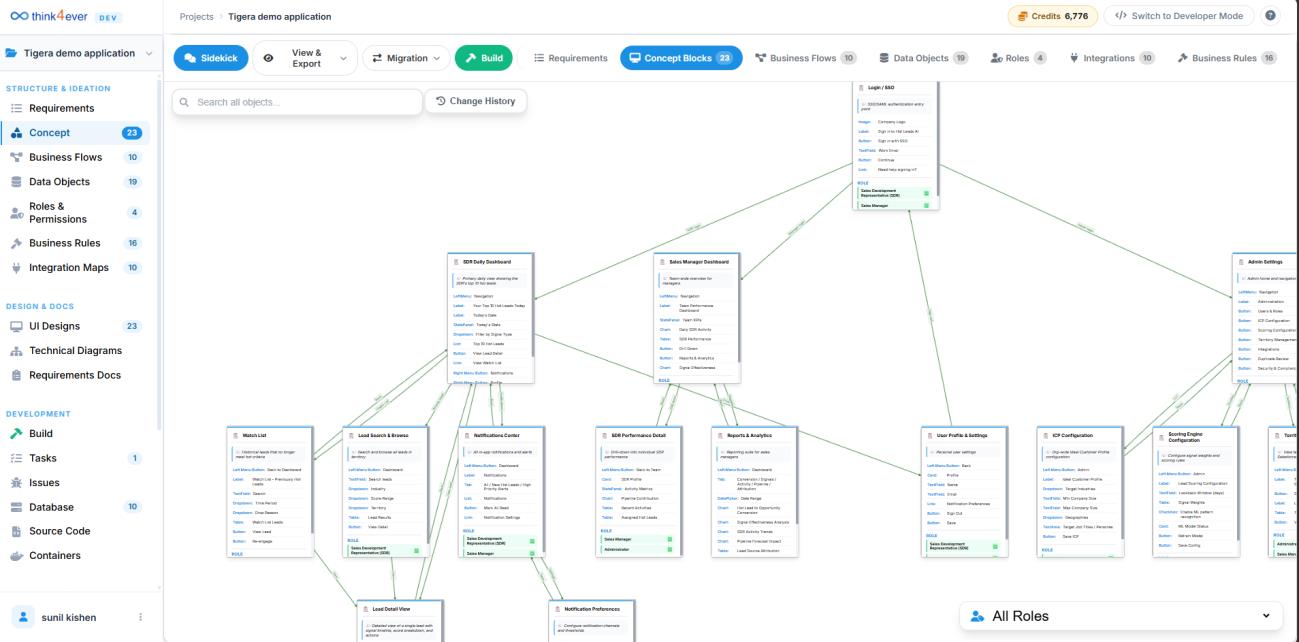Select the SDR Daily Dashboard block
The image size is (1299, 642).
click(x=489, y=318)
